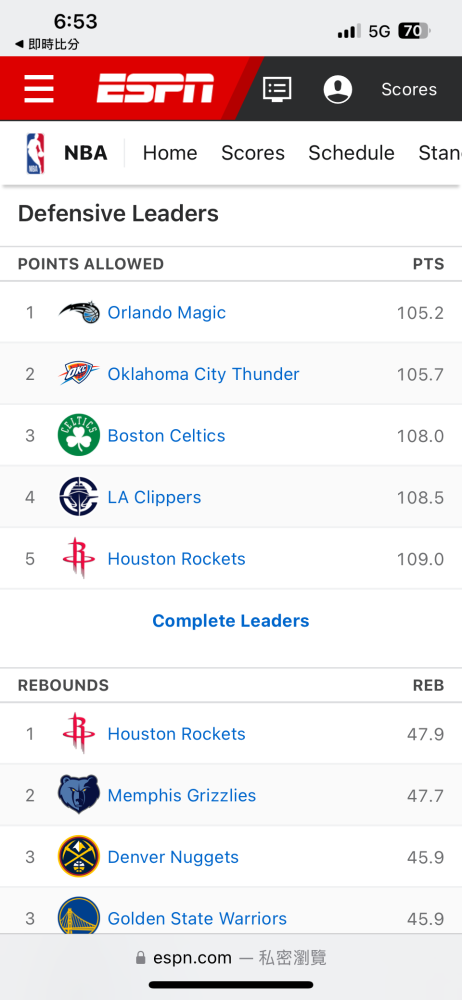The image size is (462, 1000).
Task: Tap the LA Clippers logo
Action: [79, 497]
